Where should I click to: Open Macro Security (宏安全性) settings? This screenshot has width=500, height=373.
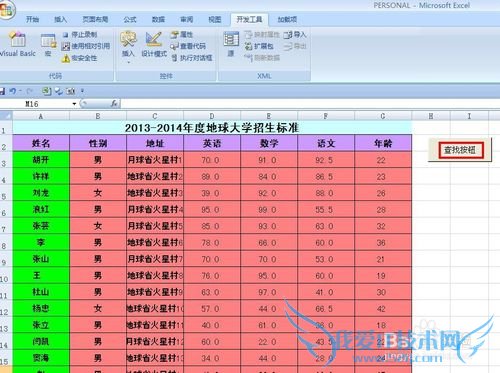[80, 58]
